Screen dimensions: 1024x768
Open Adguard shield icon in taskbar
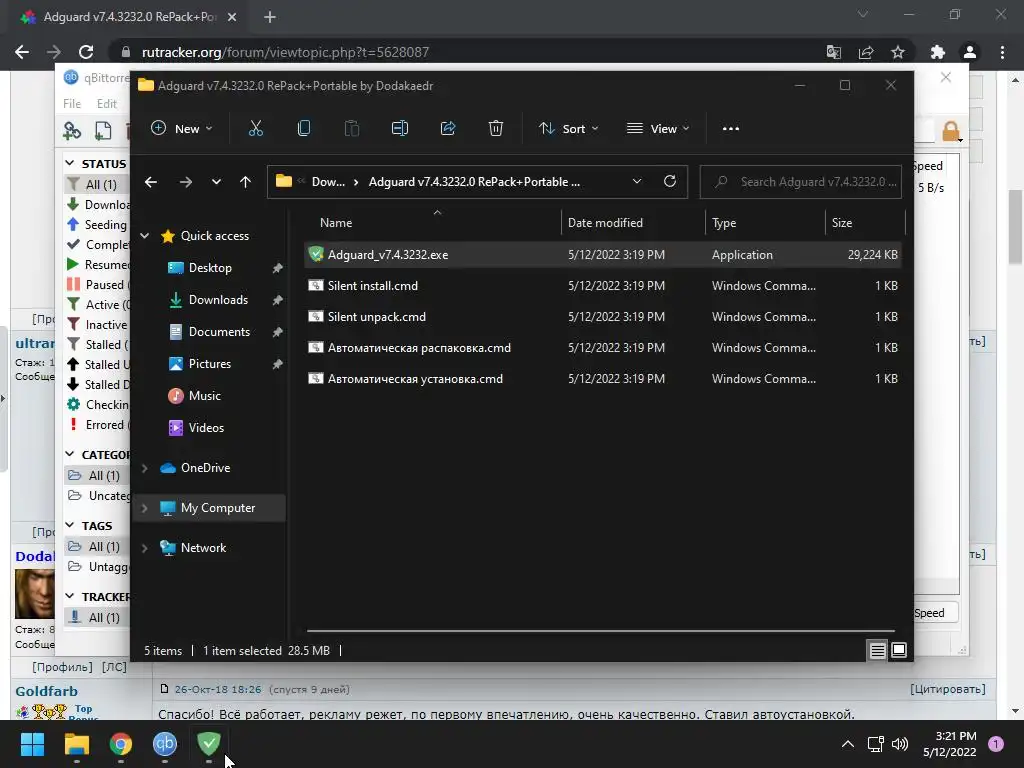(x=209, y=743)
